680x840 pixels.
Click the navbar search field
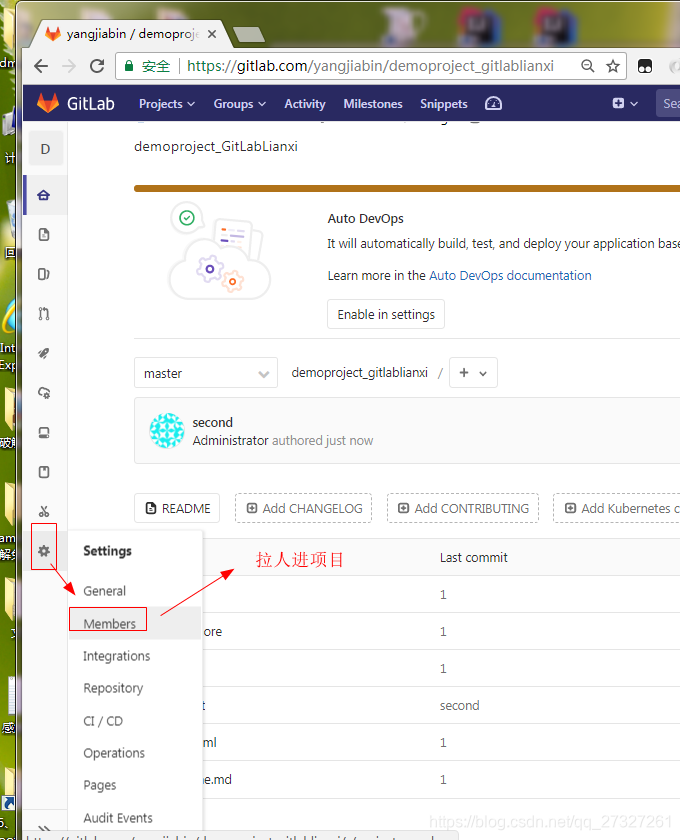[x=668, y=103]
